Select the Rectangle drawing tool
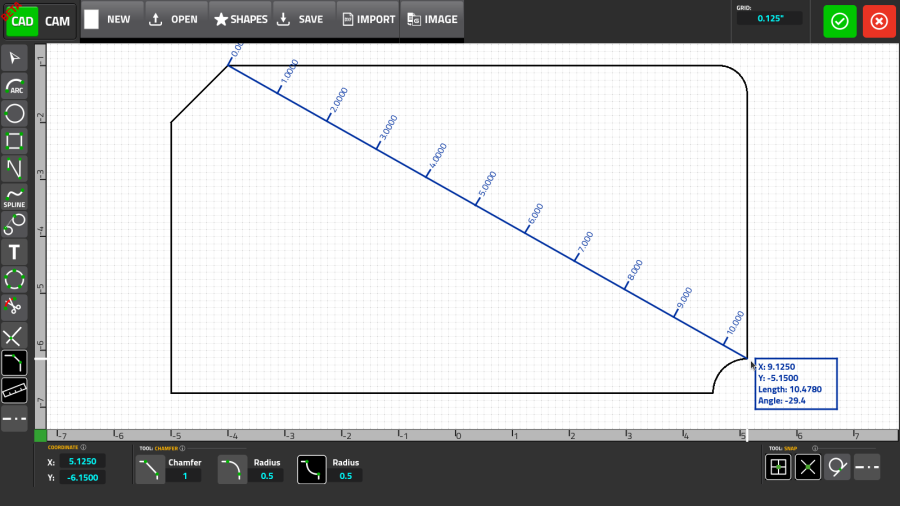 tap(14, 141)
